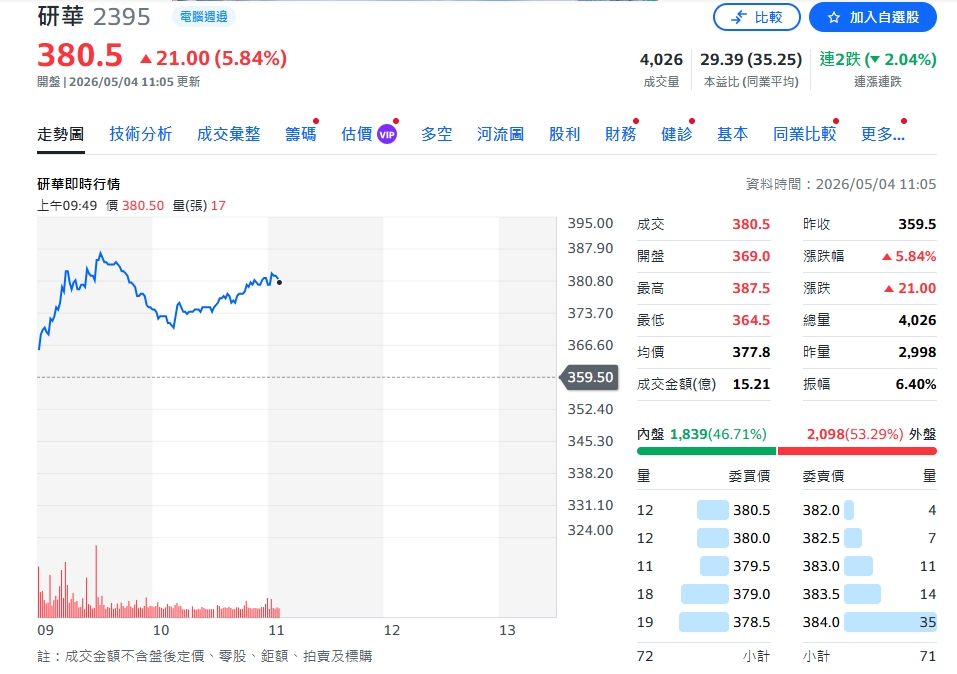Image resolution: width=957 pixels, height=674 pixels.
Task: Click the 最低 value 364.5
Action: tap(751, 320)
